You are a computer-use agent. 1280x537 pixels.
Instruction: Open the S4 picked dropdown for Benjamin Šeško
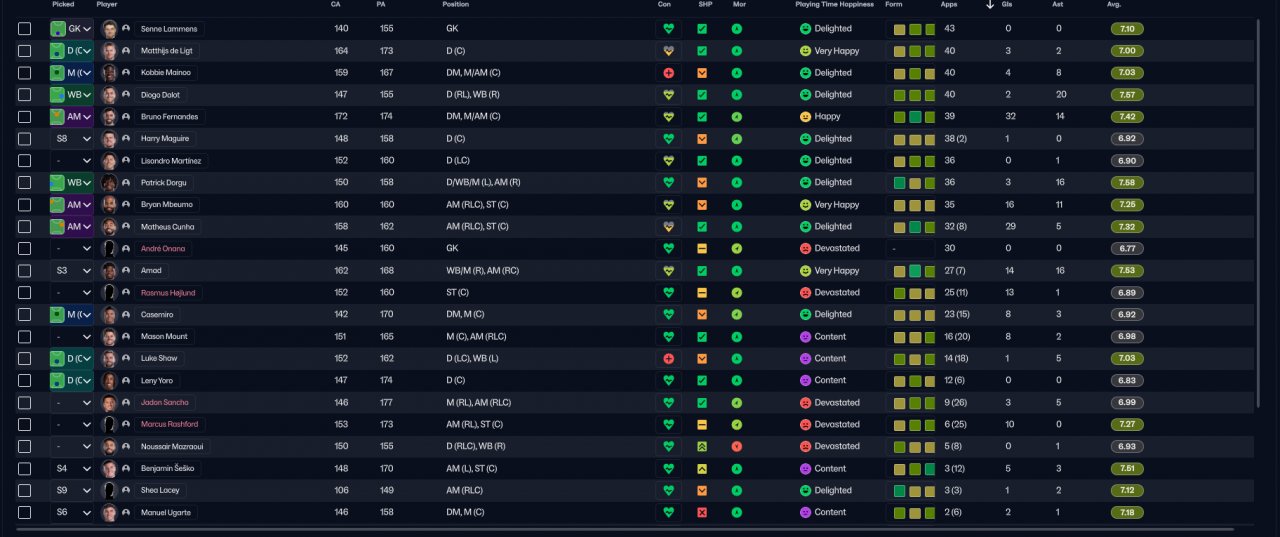71,469
